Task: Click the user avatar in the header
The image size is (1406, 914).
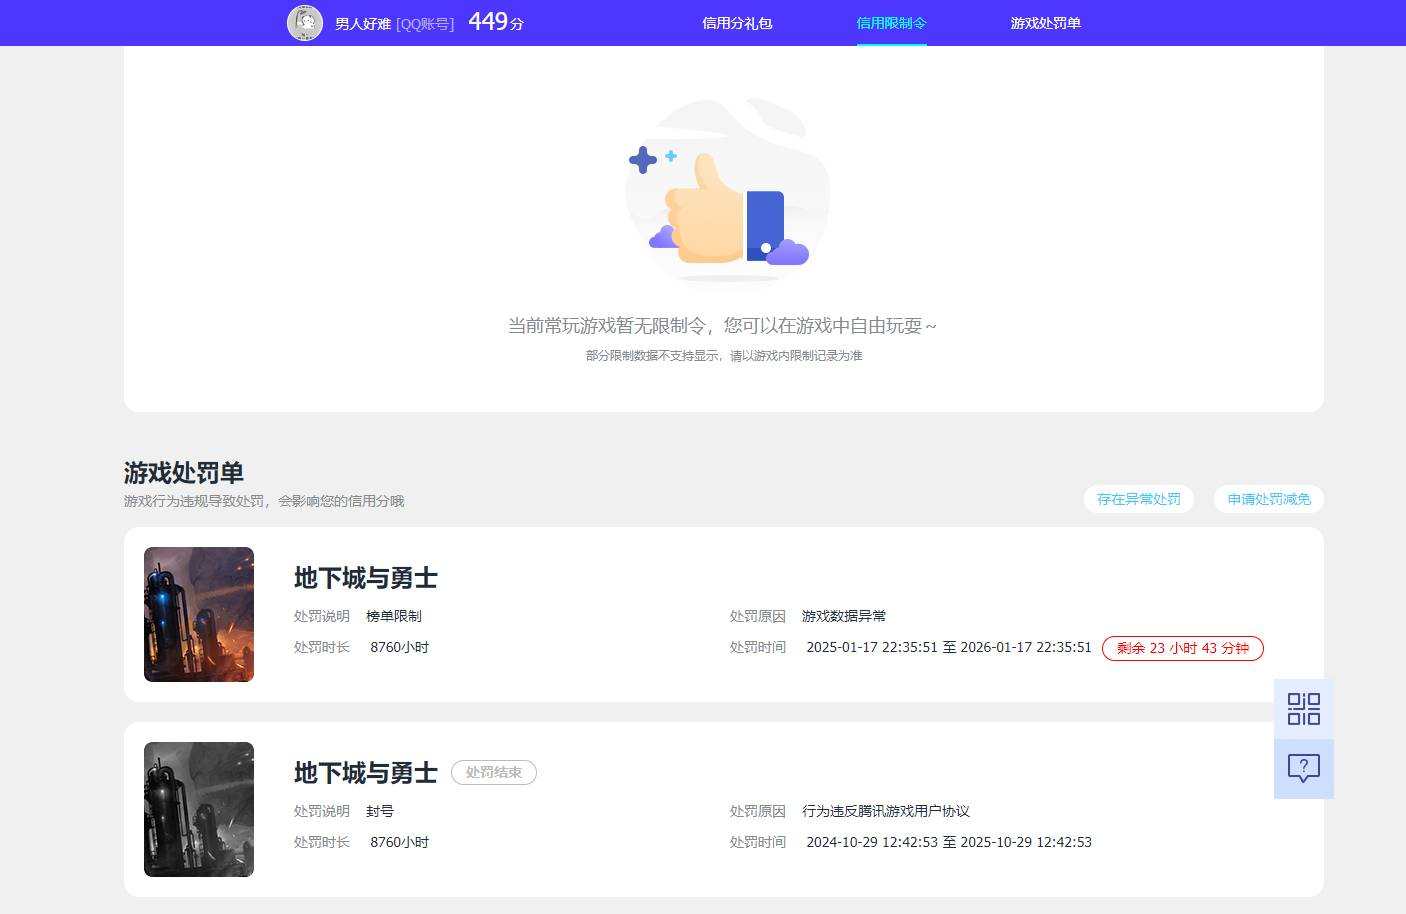Action: tap(305, 22)
